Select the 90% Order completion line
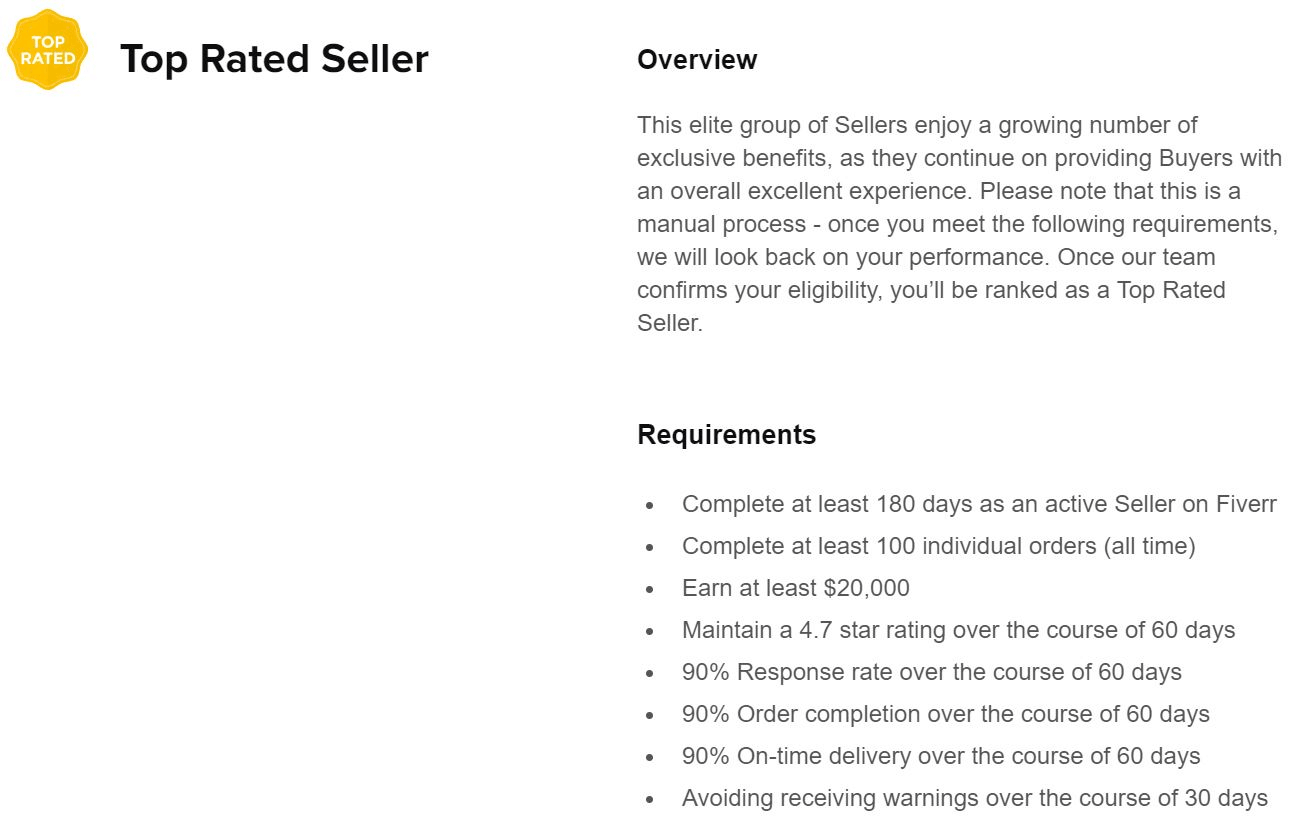Viewport: 1294px width, 822px height. (x=945, y=714)
